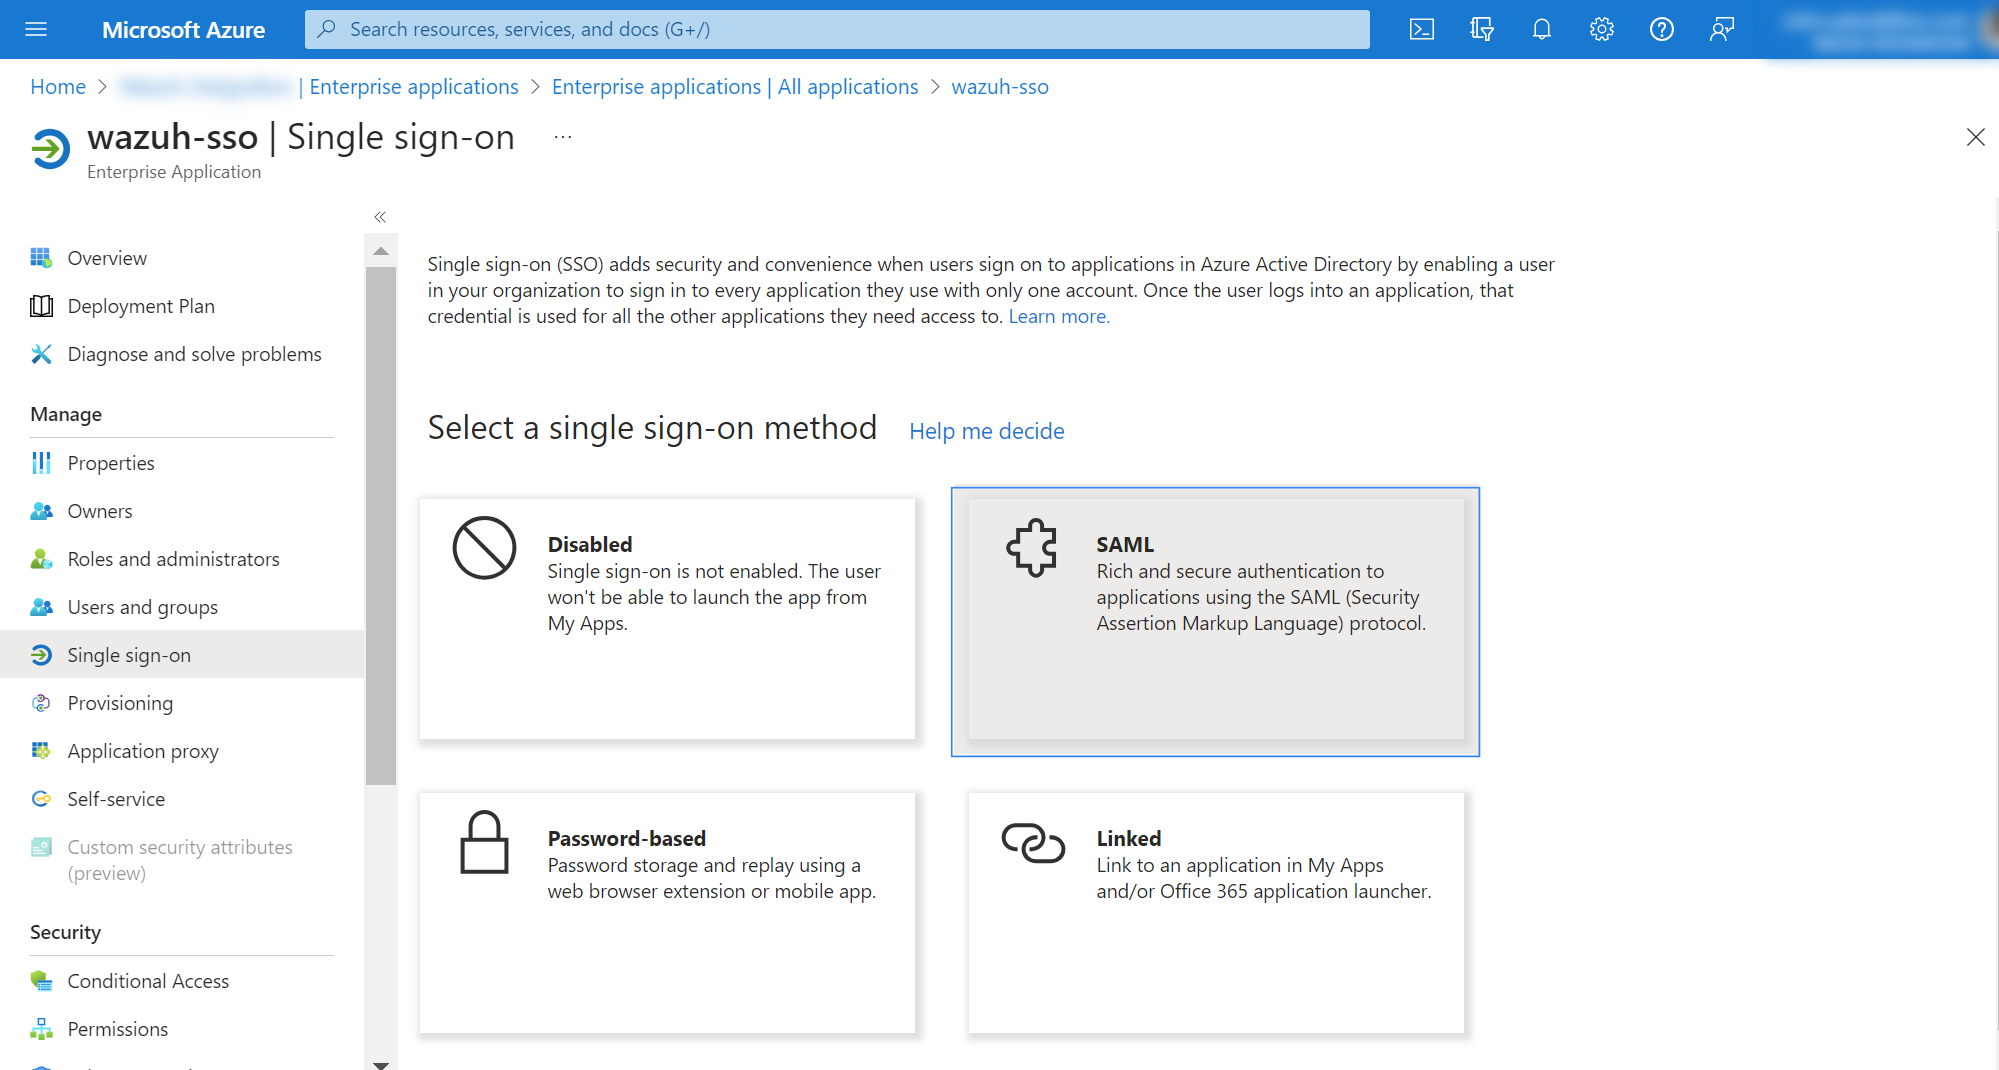Open the Directories and subscriptions filter icon
This screenshot has height=1070, width=1999.
(x=1481, y=29)
